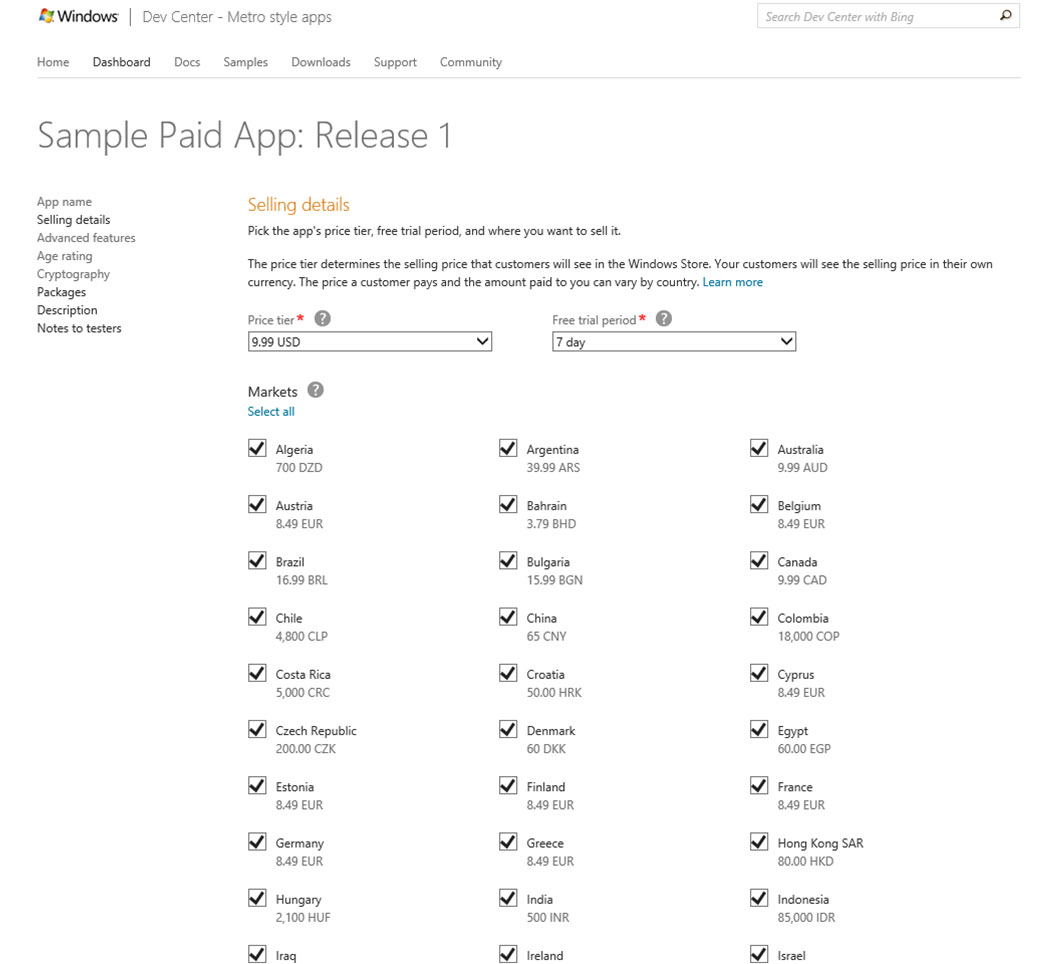Viewport: 1047px width, 964px height.
Task: Toggle the Colombia checkbox
Action: tap(759, 617)
